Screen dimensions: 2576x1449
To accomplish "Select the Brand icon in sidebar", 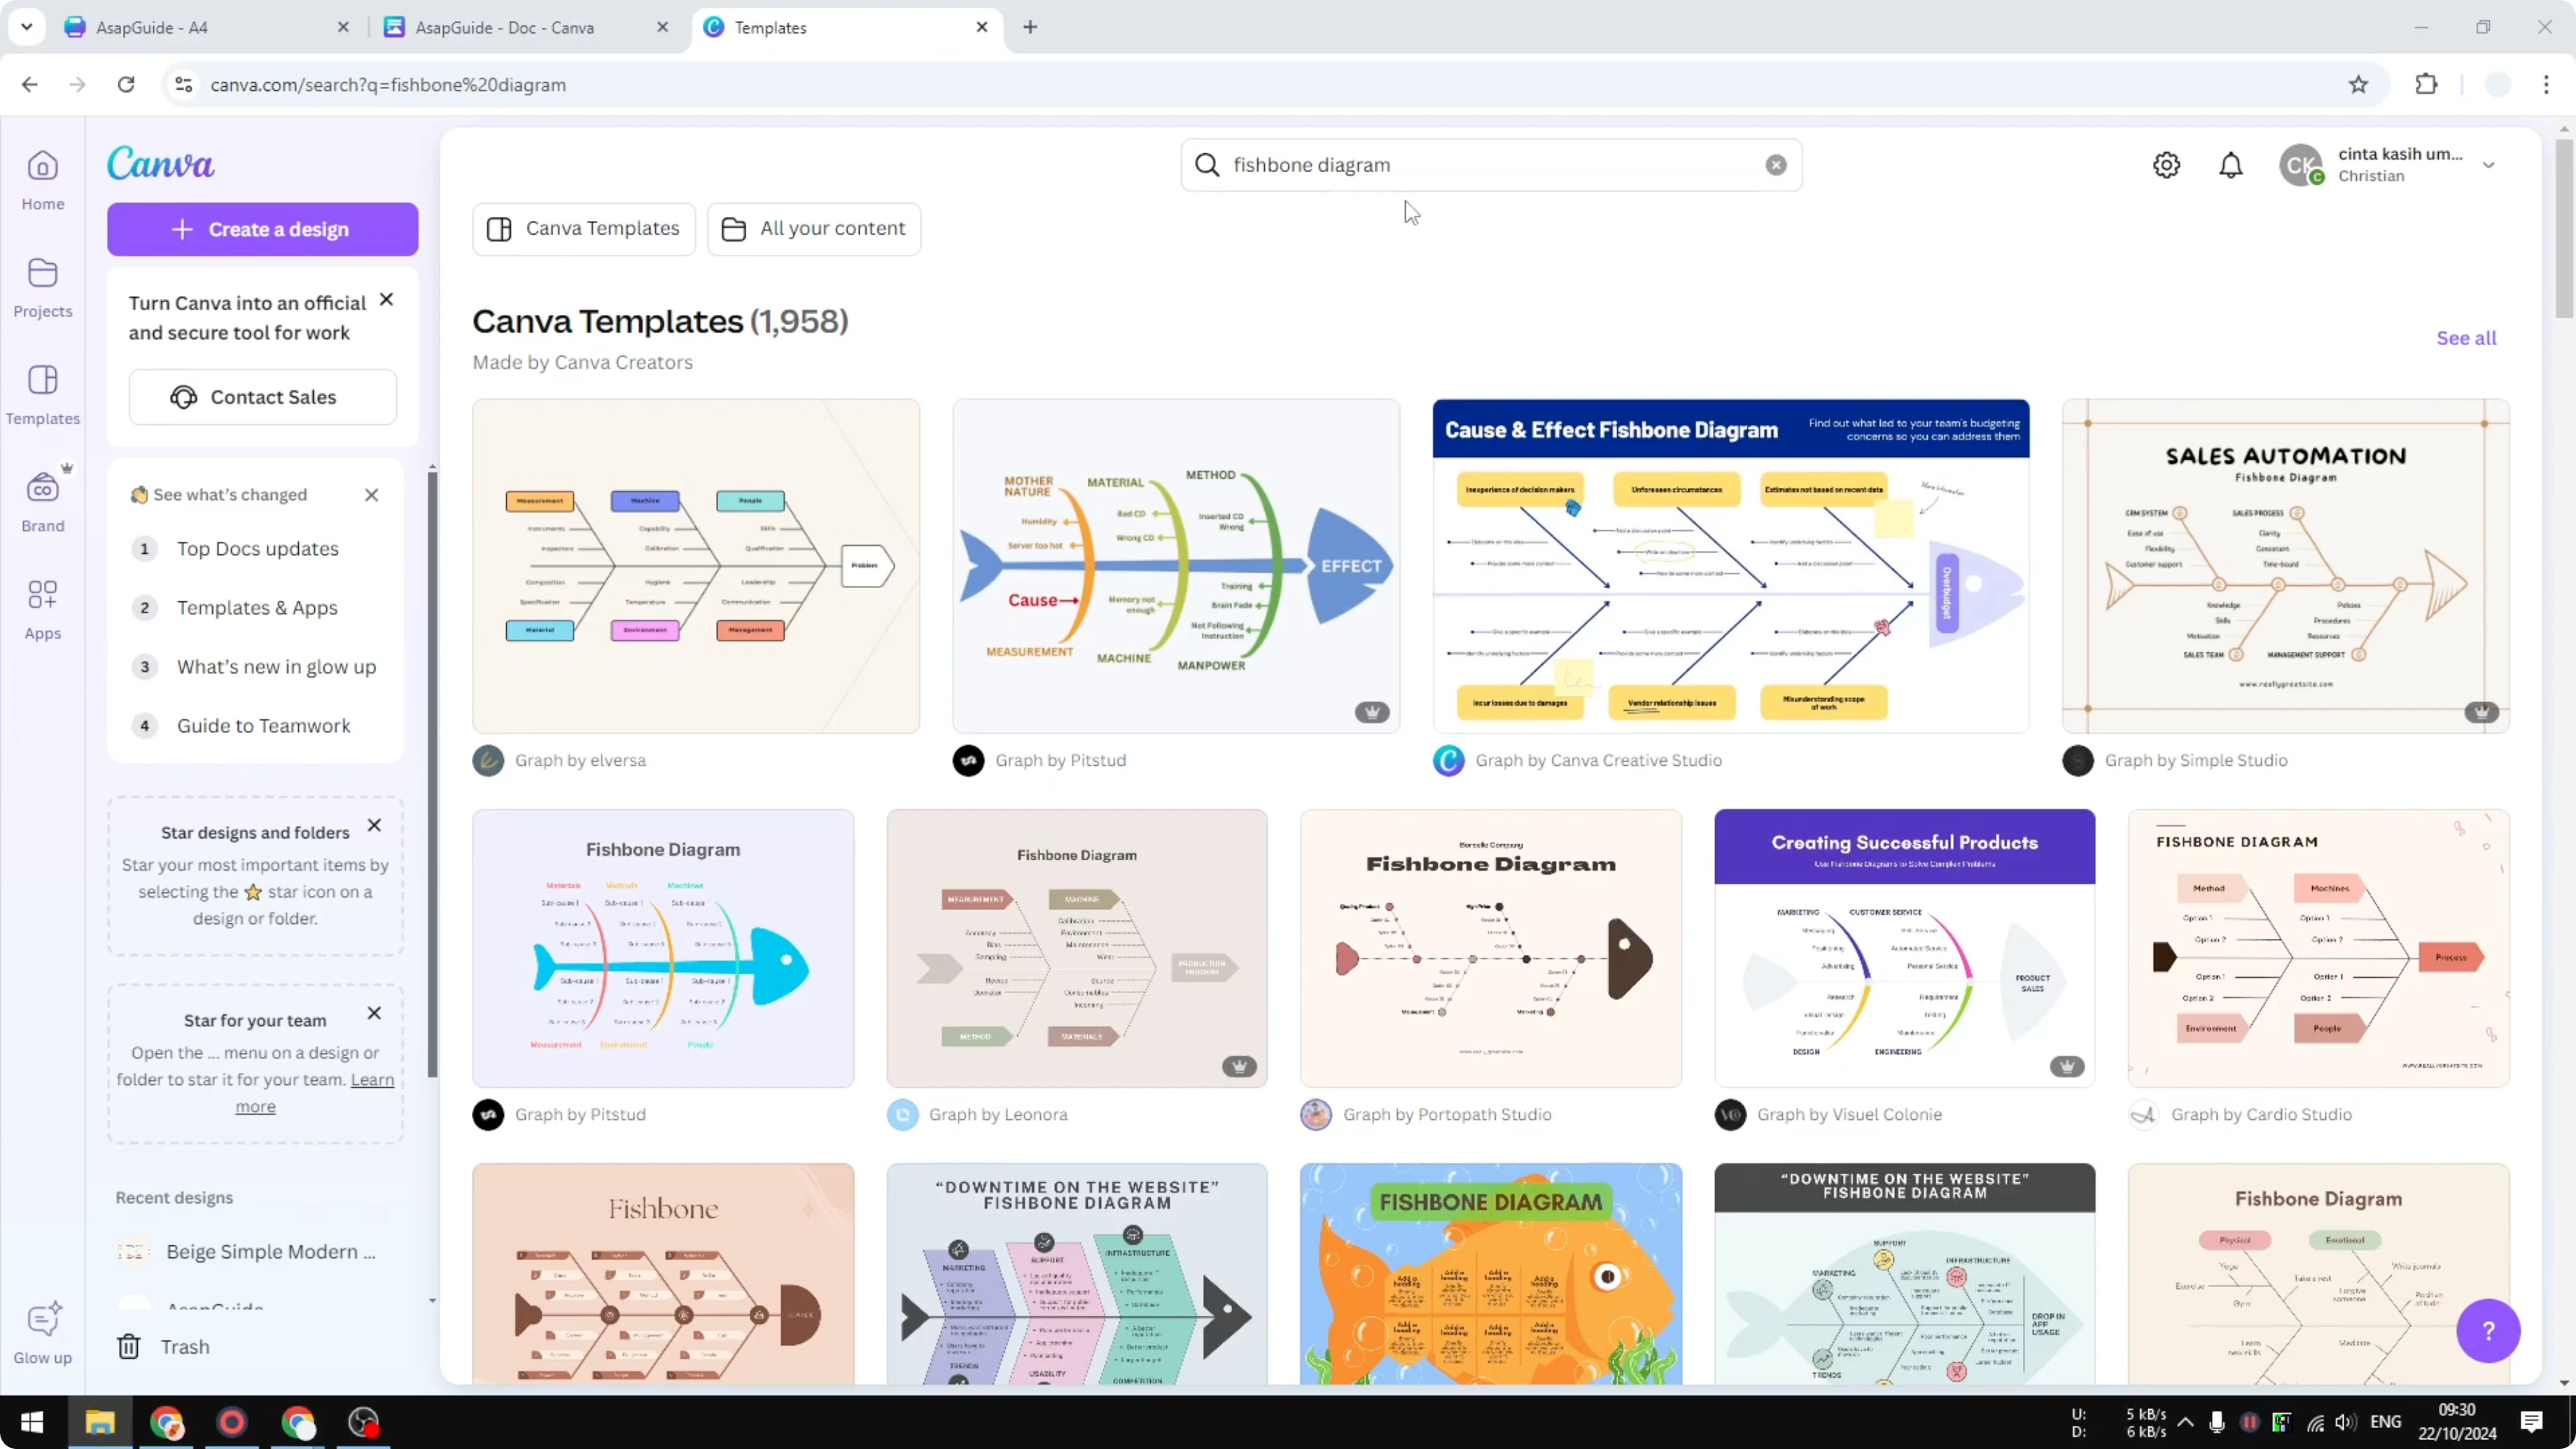I will click(42, 500).
